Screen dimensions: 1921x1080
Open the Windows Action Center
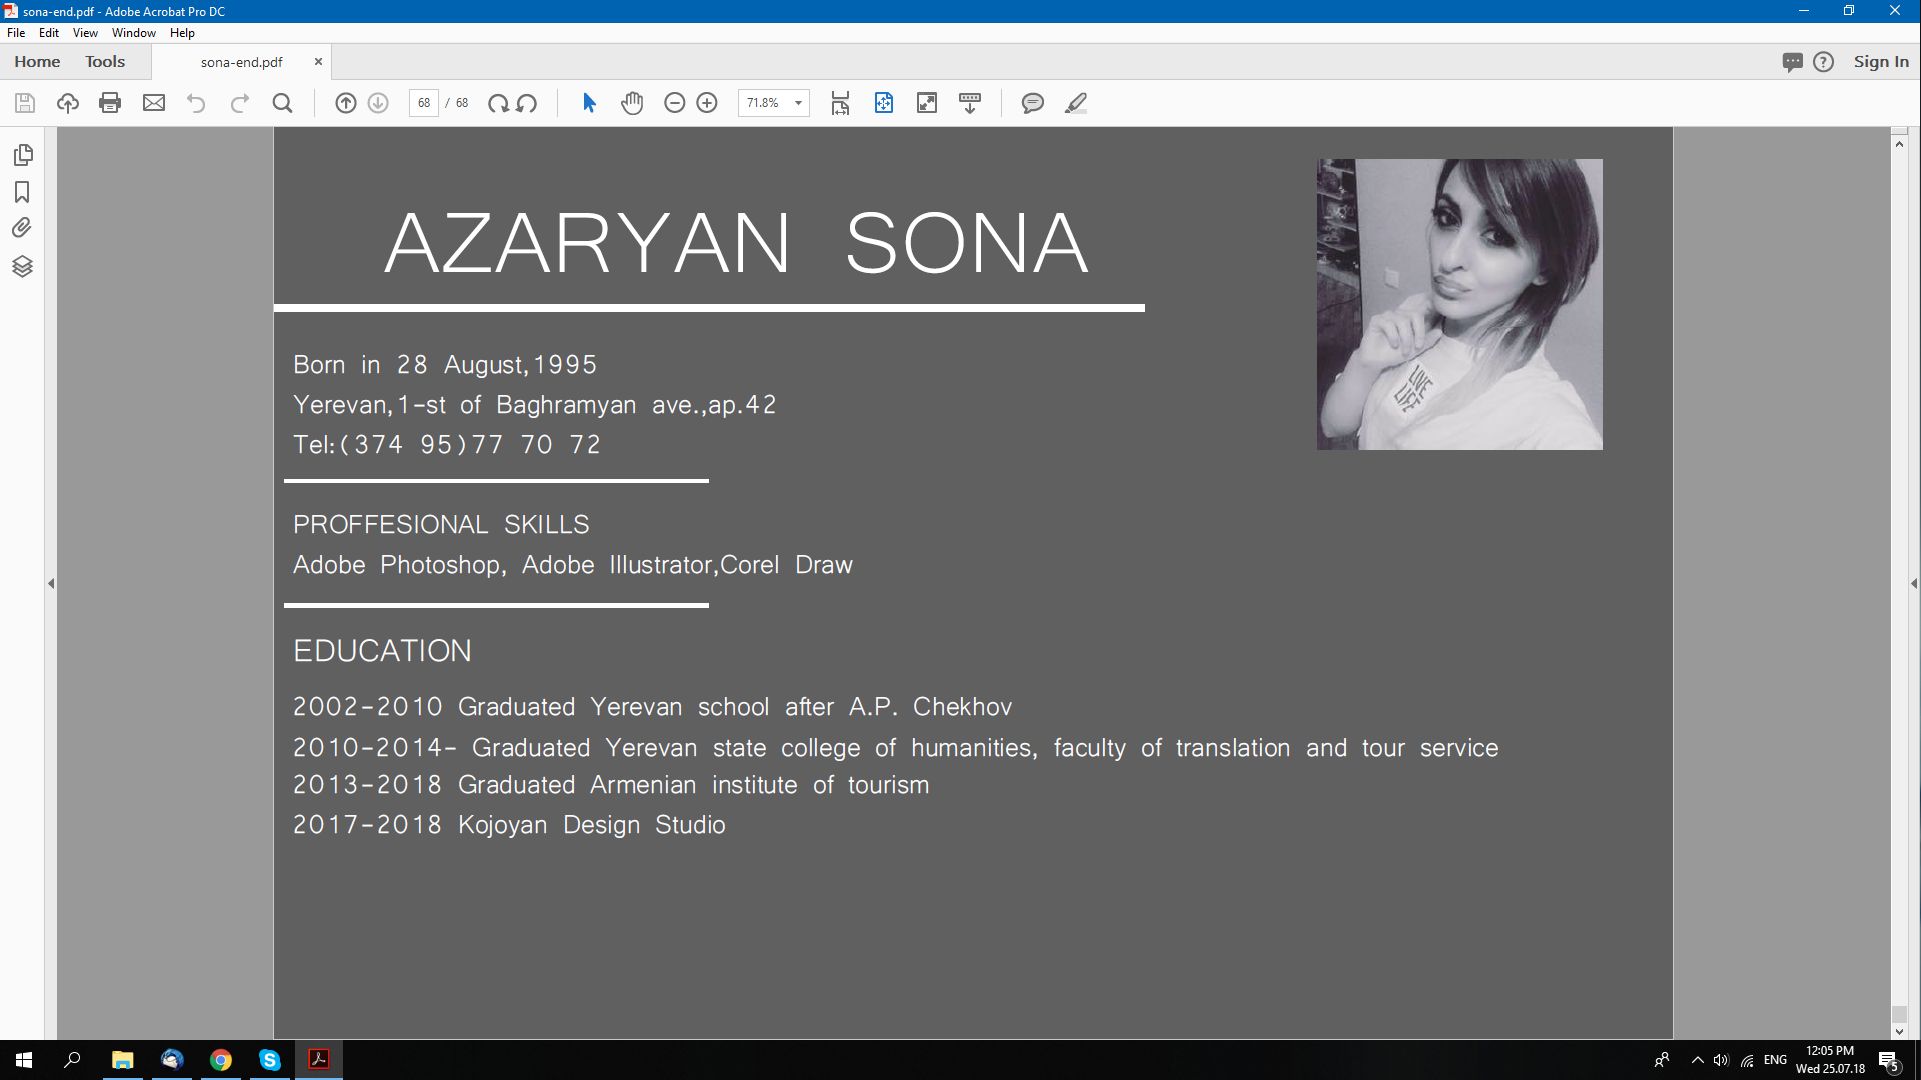point(1889,1061)
